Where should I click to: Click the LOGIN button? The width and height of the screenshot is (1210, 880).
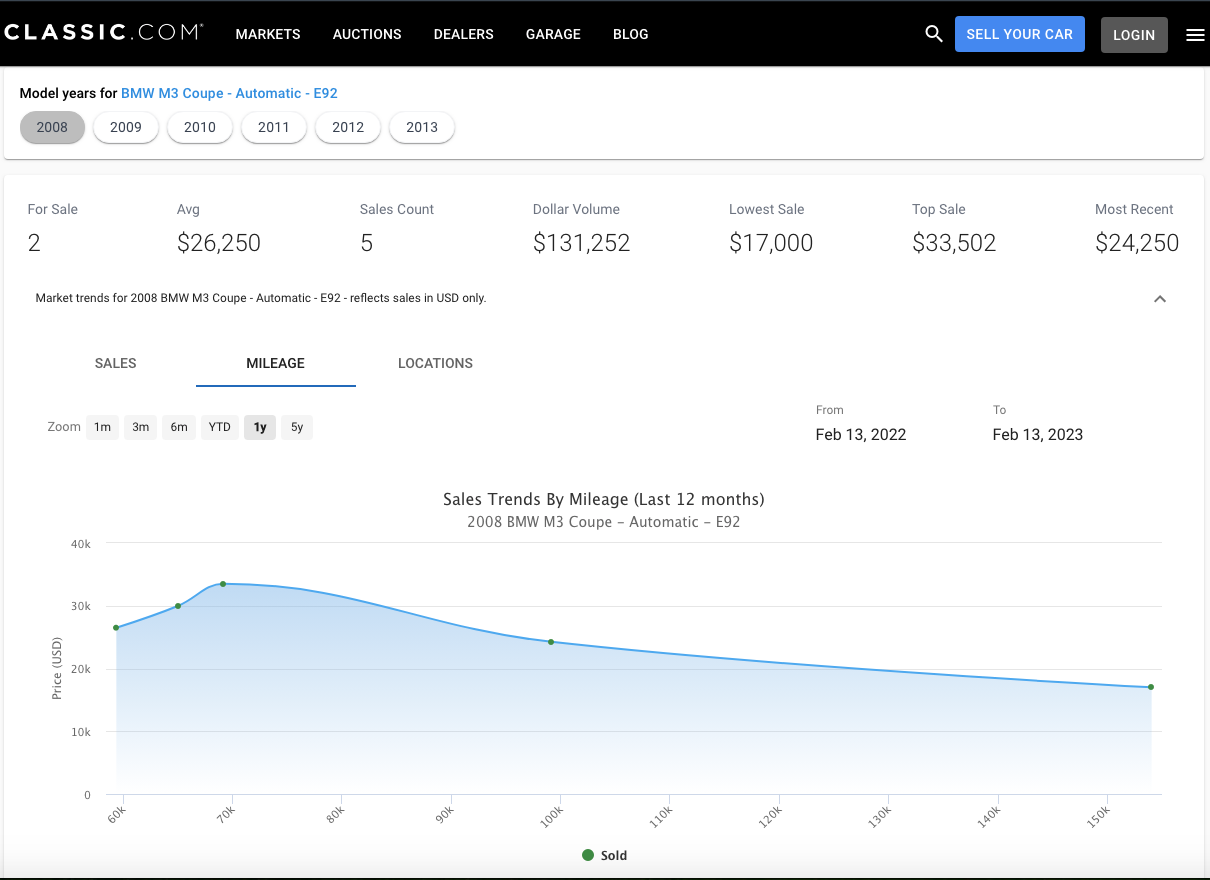(1134, 35)
